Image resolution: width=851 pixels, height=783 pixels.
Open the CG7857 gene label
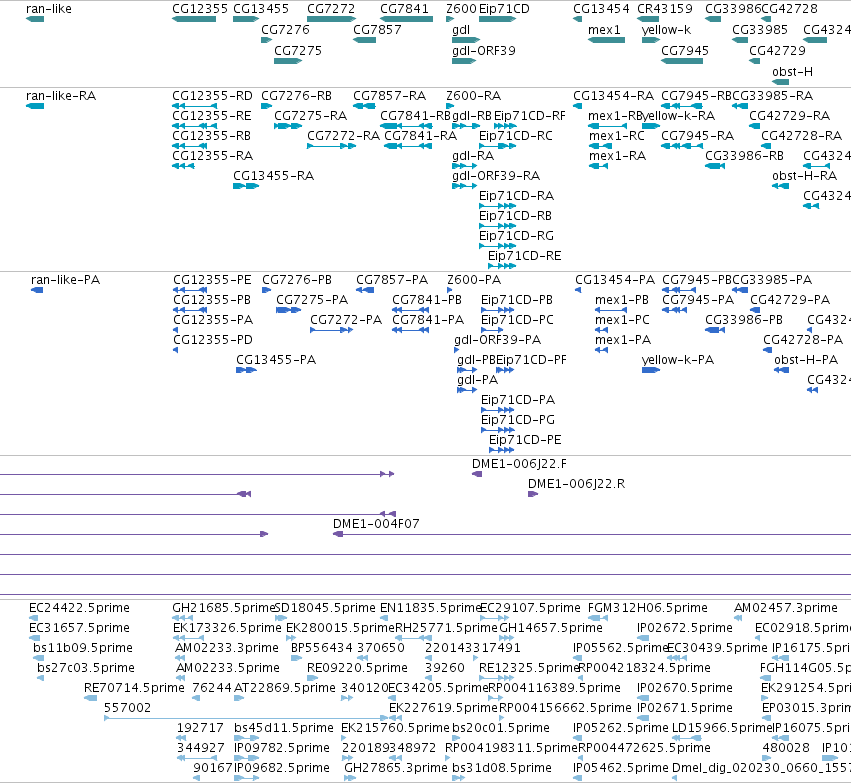[x=377, y=30]
